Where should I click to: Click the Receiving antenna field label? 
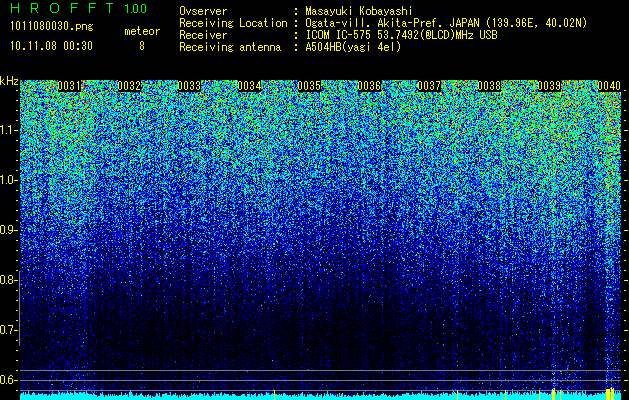pyautogui.click(x=230, y=47)
